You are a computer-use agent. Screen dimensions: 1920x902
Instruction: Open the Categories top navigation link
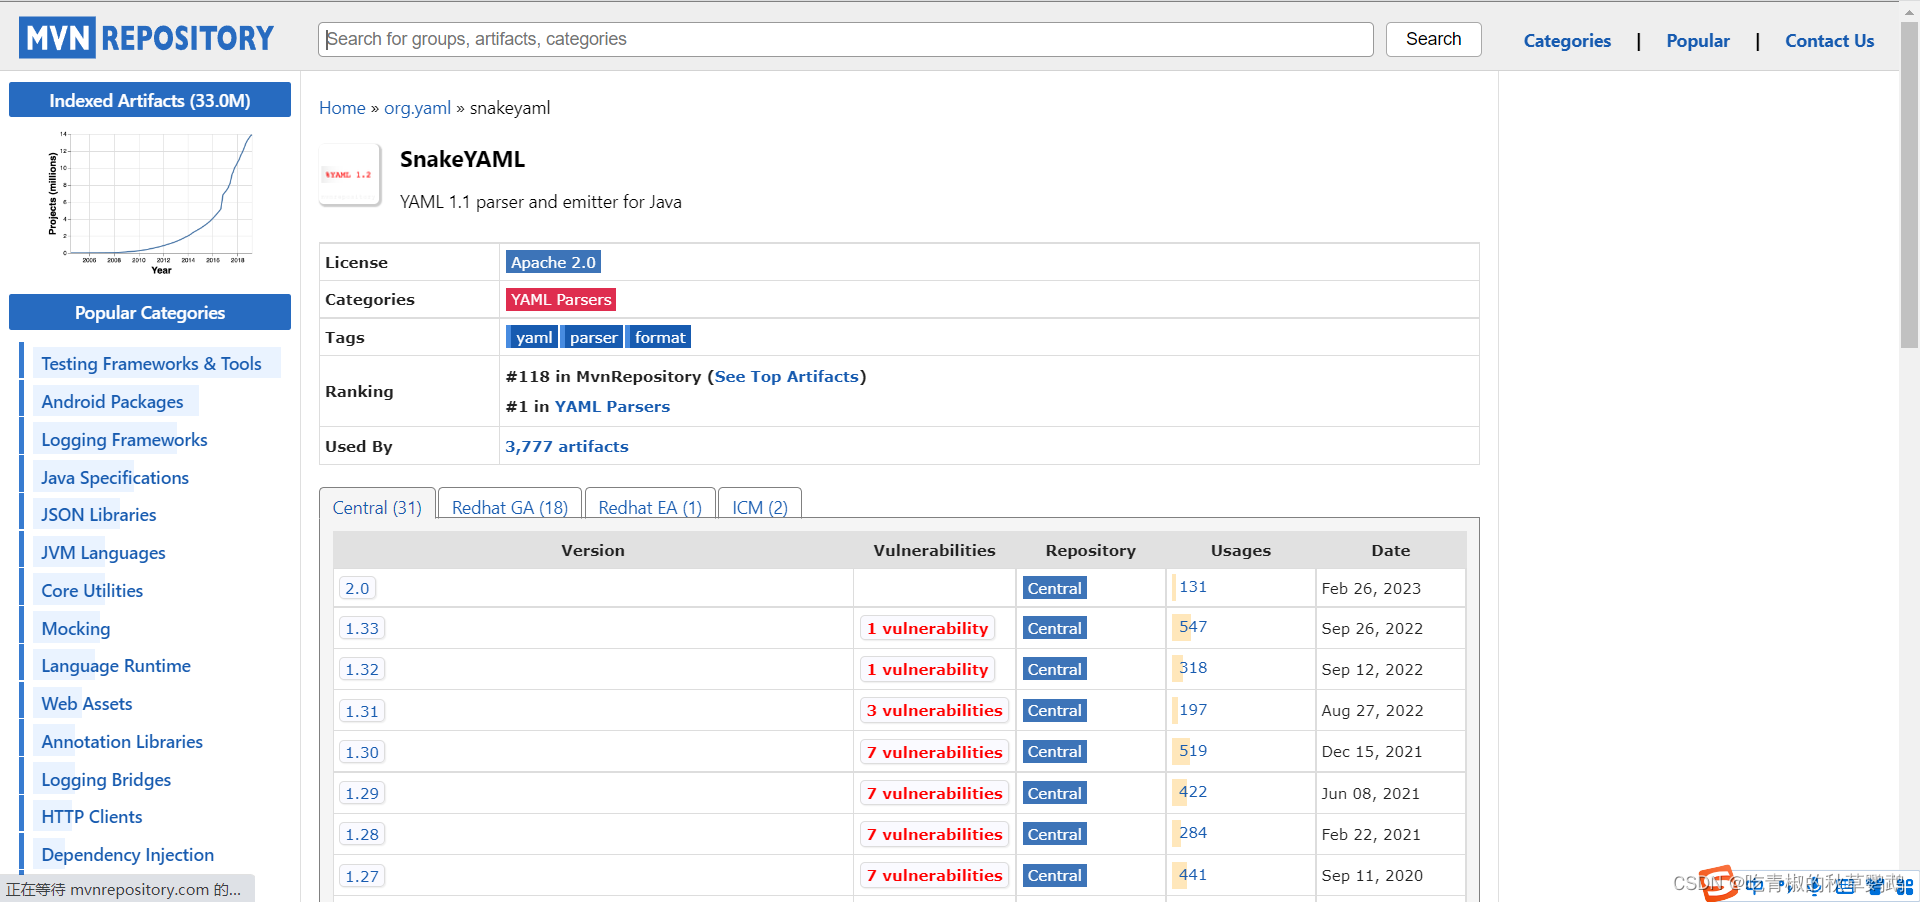coord(1567,41)
